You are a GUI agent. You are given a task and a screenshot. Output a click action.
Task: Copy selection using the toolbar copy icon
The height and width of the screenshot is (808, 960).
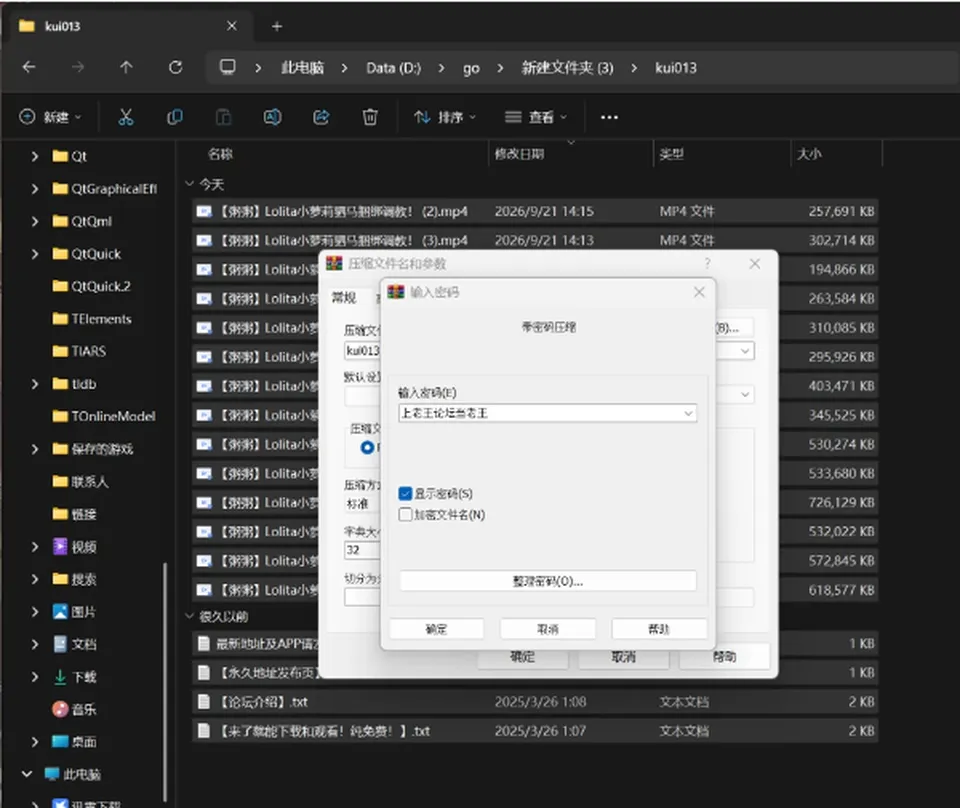174,117
